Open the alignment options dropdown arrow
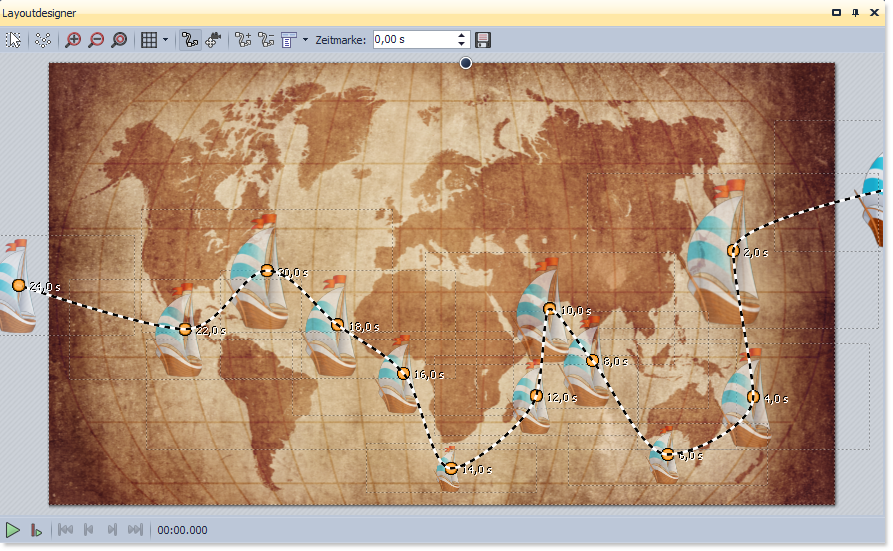893x551 pixels. pyautogui.click(x=305, y=40)
